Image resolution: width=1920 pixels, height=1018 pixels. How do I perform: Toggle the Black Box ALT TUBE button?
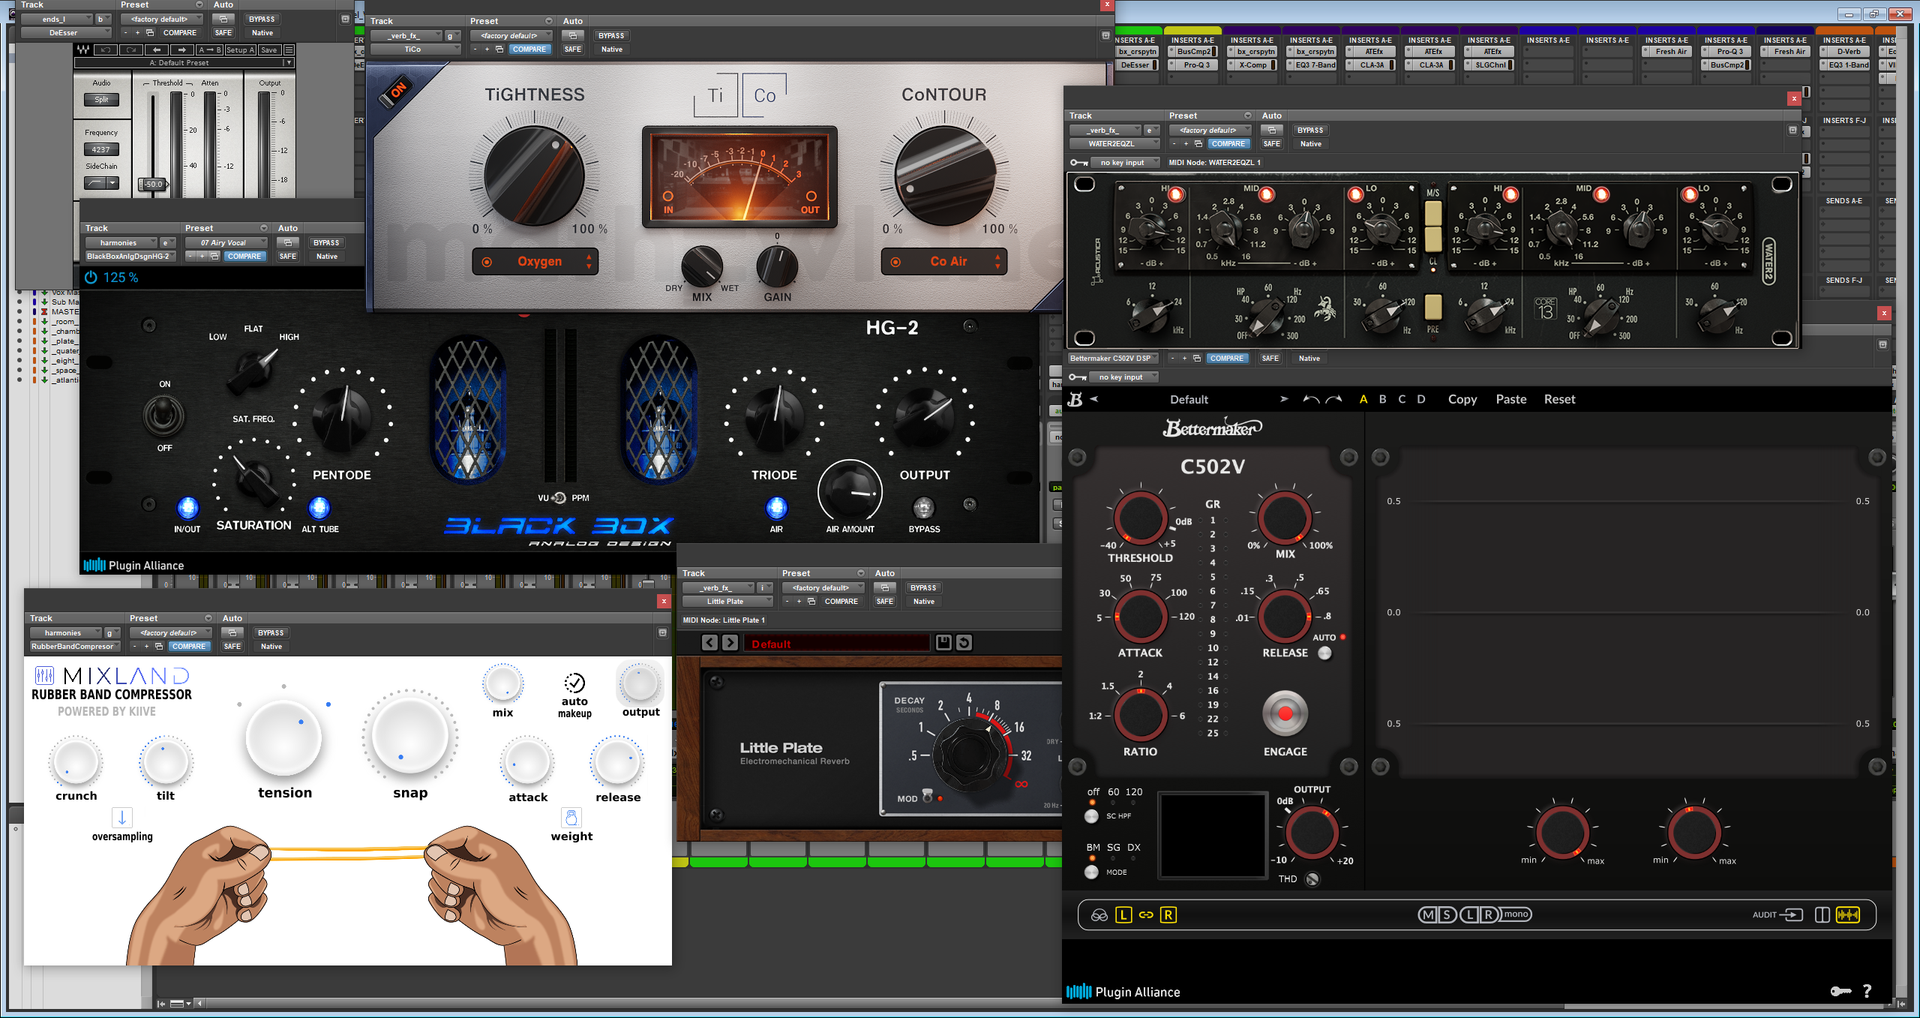point(319,508)
